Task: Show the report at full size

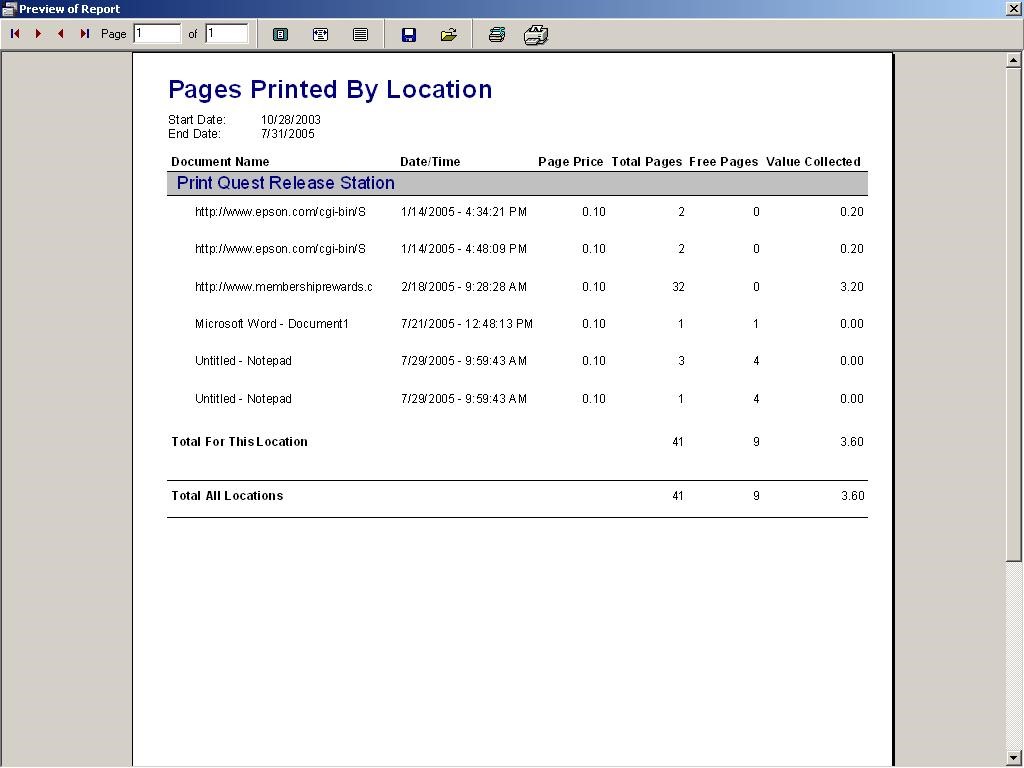Action: click(360, 34)
